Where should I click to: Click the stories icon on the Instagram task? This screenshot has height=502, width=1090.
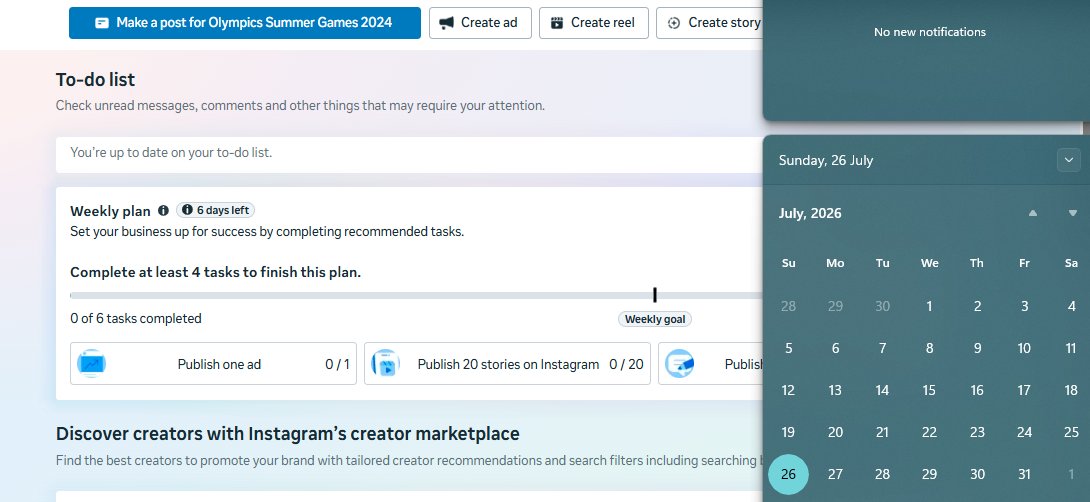click(385, 364)
